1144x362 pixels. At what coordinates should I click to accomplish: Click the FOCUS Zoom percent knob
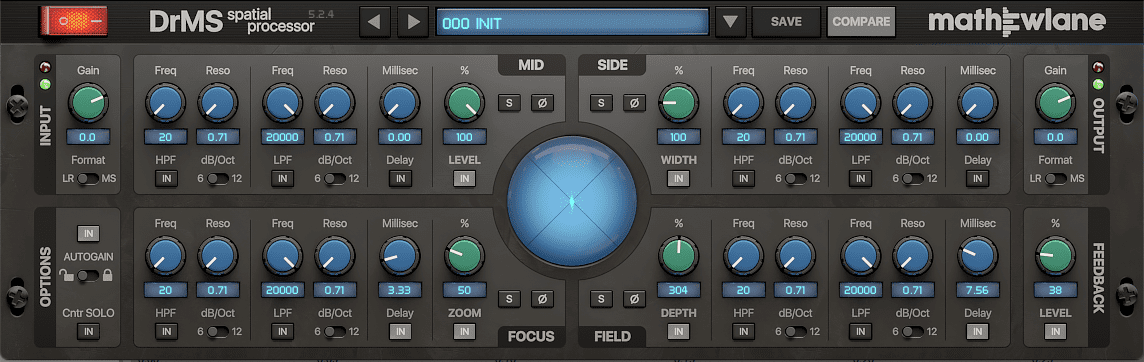[x=465, y=256]
